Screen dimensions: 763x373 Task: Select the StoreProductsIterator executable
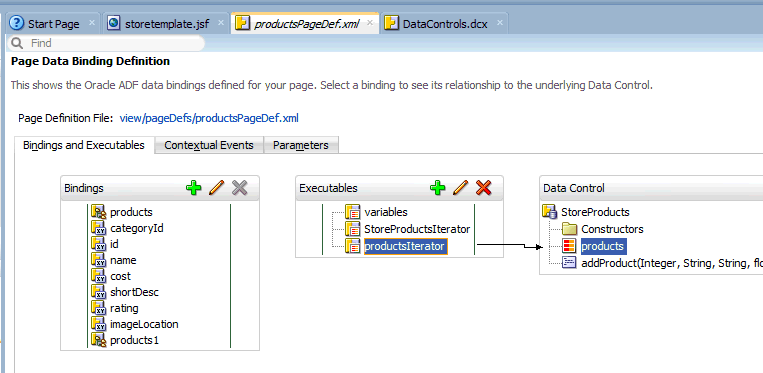click(x=417, y=229)
